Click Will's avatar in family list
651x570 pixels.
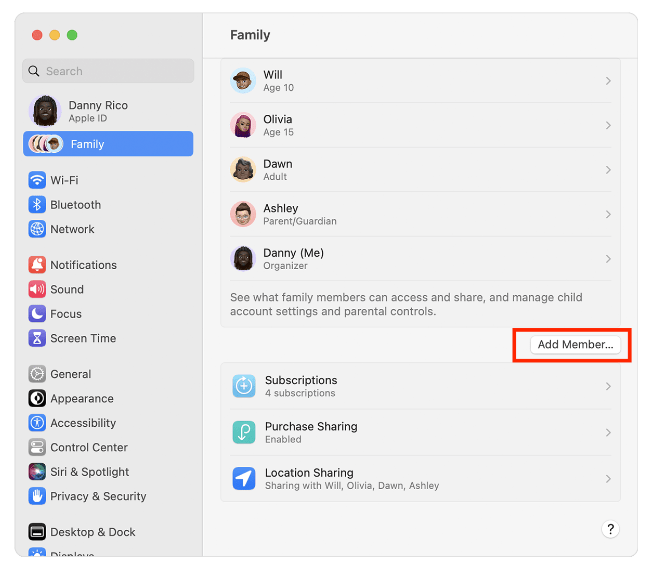tap(243, 81)
